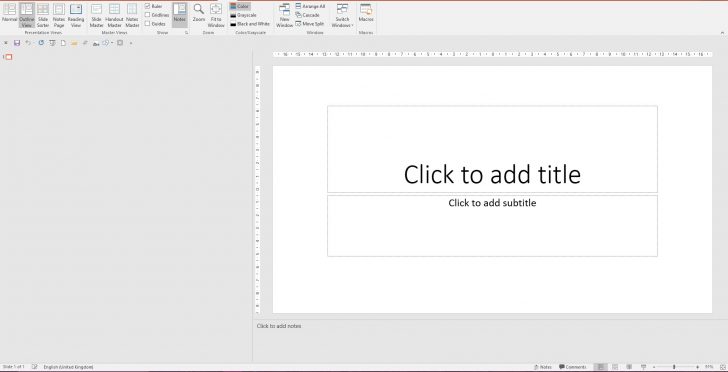728x372 pixels.
Task: Click the title placeholder 'Click to add title'
Action: click(492, 149)
